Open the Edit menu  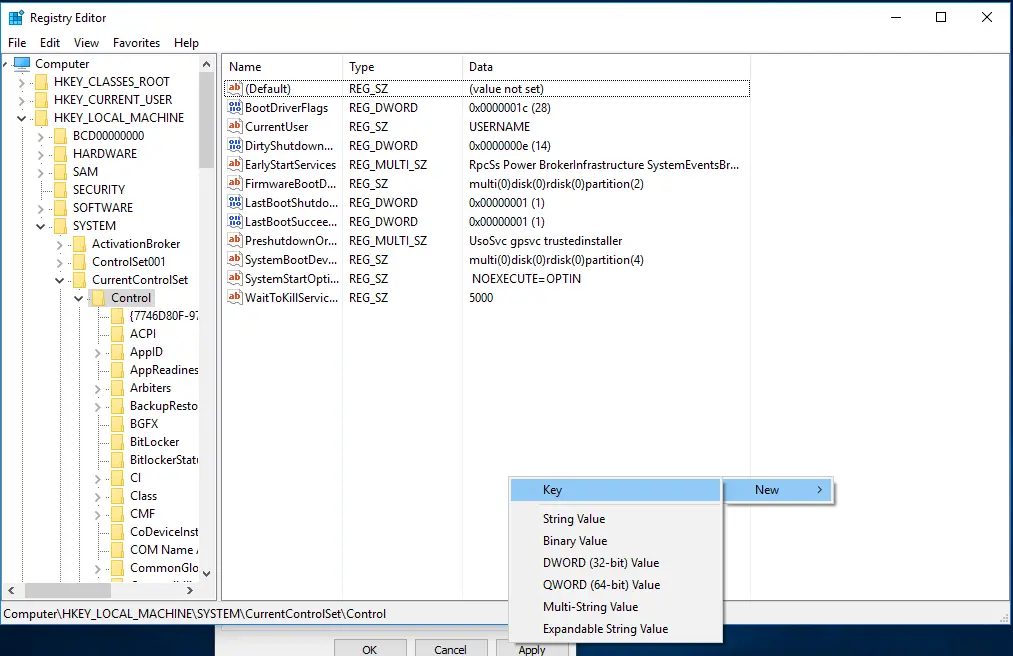click(x=50, y=43)
